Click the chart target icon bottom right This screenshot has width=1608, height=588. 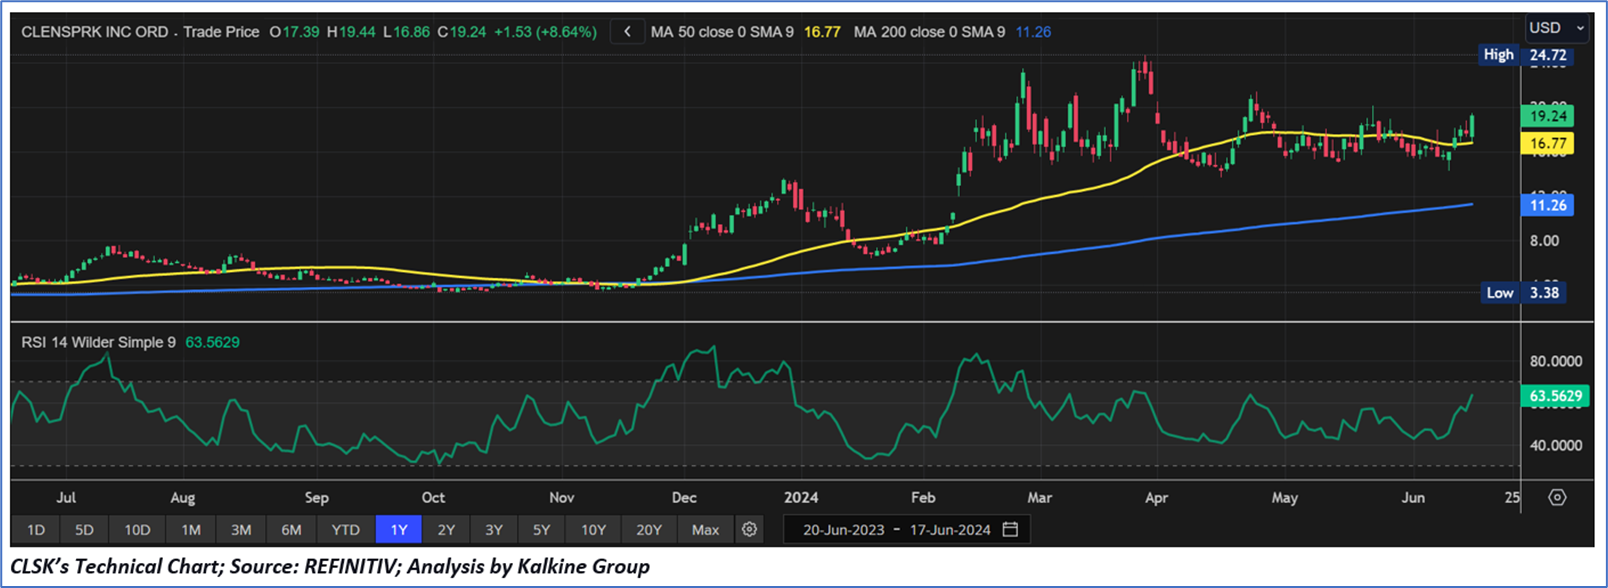click(x=1557, y=497)
